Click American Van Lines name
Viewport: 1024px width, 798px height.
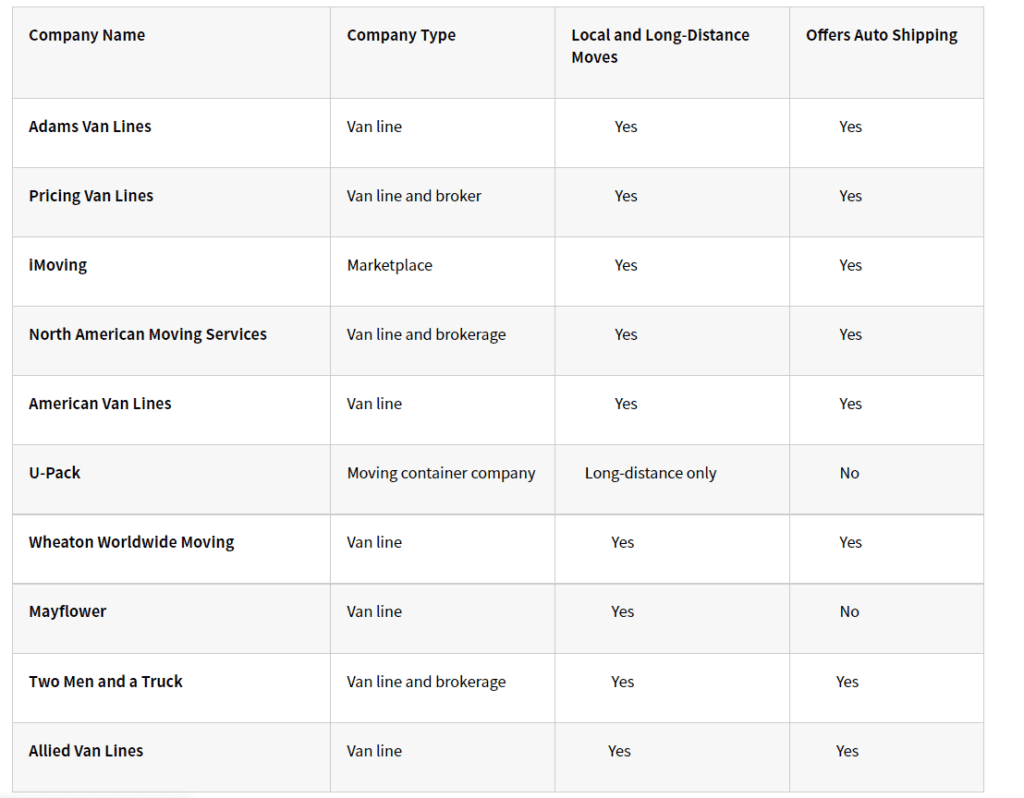[x=100, y=404]
